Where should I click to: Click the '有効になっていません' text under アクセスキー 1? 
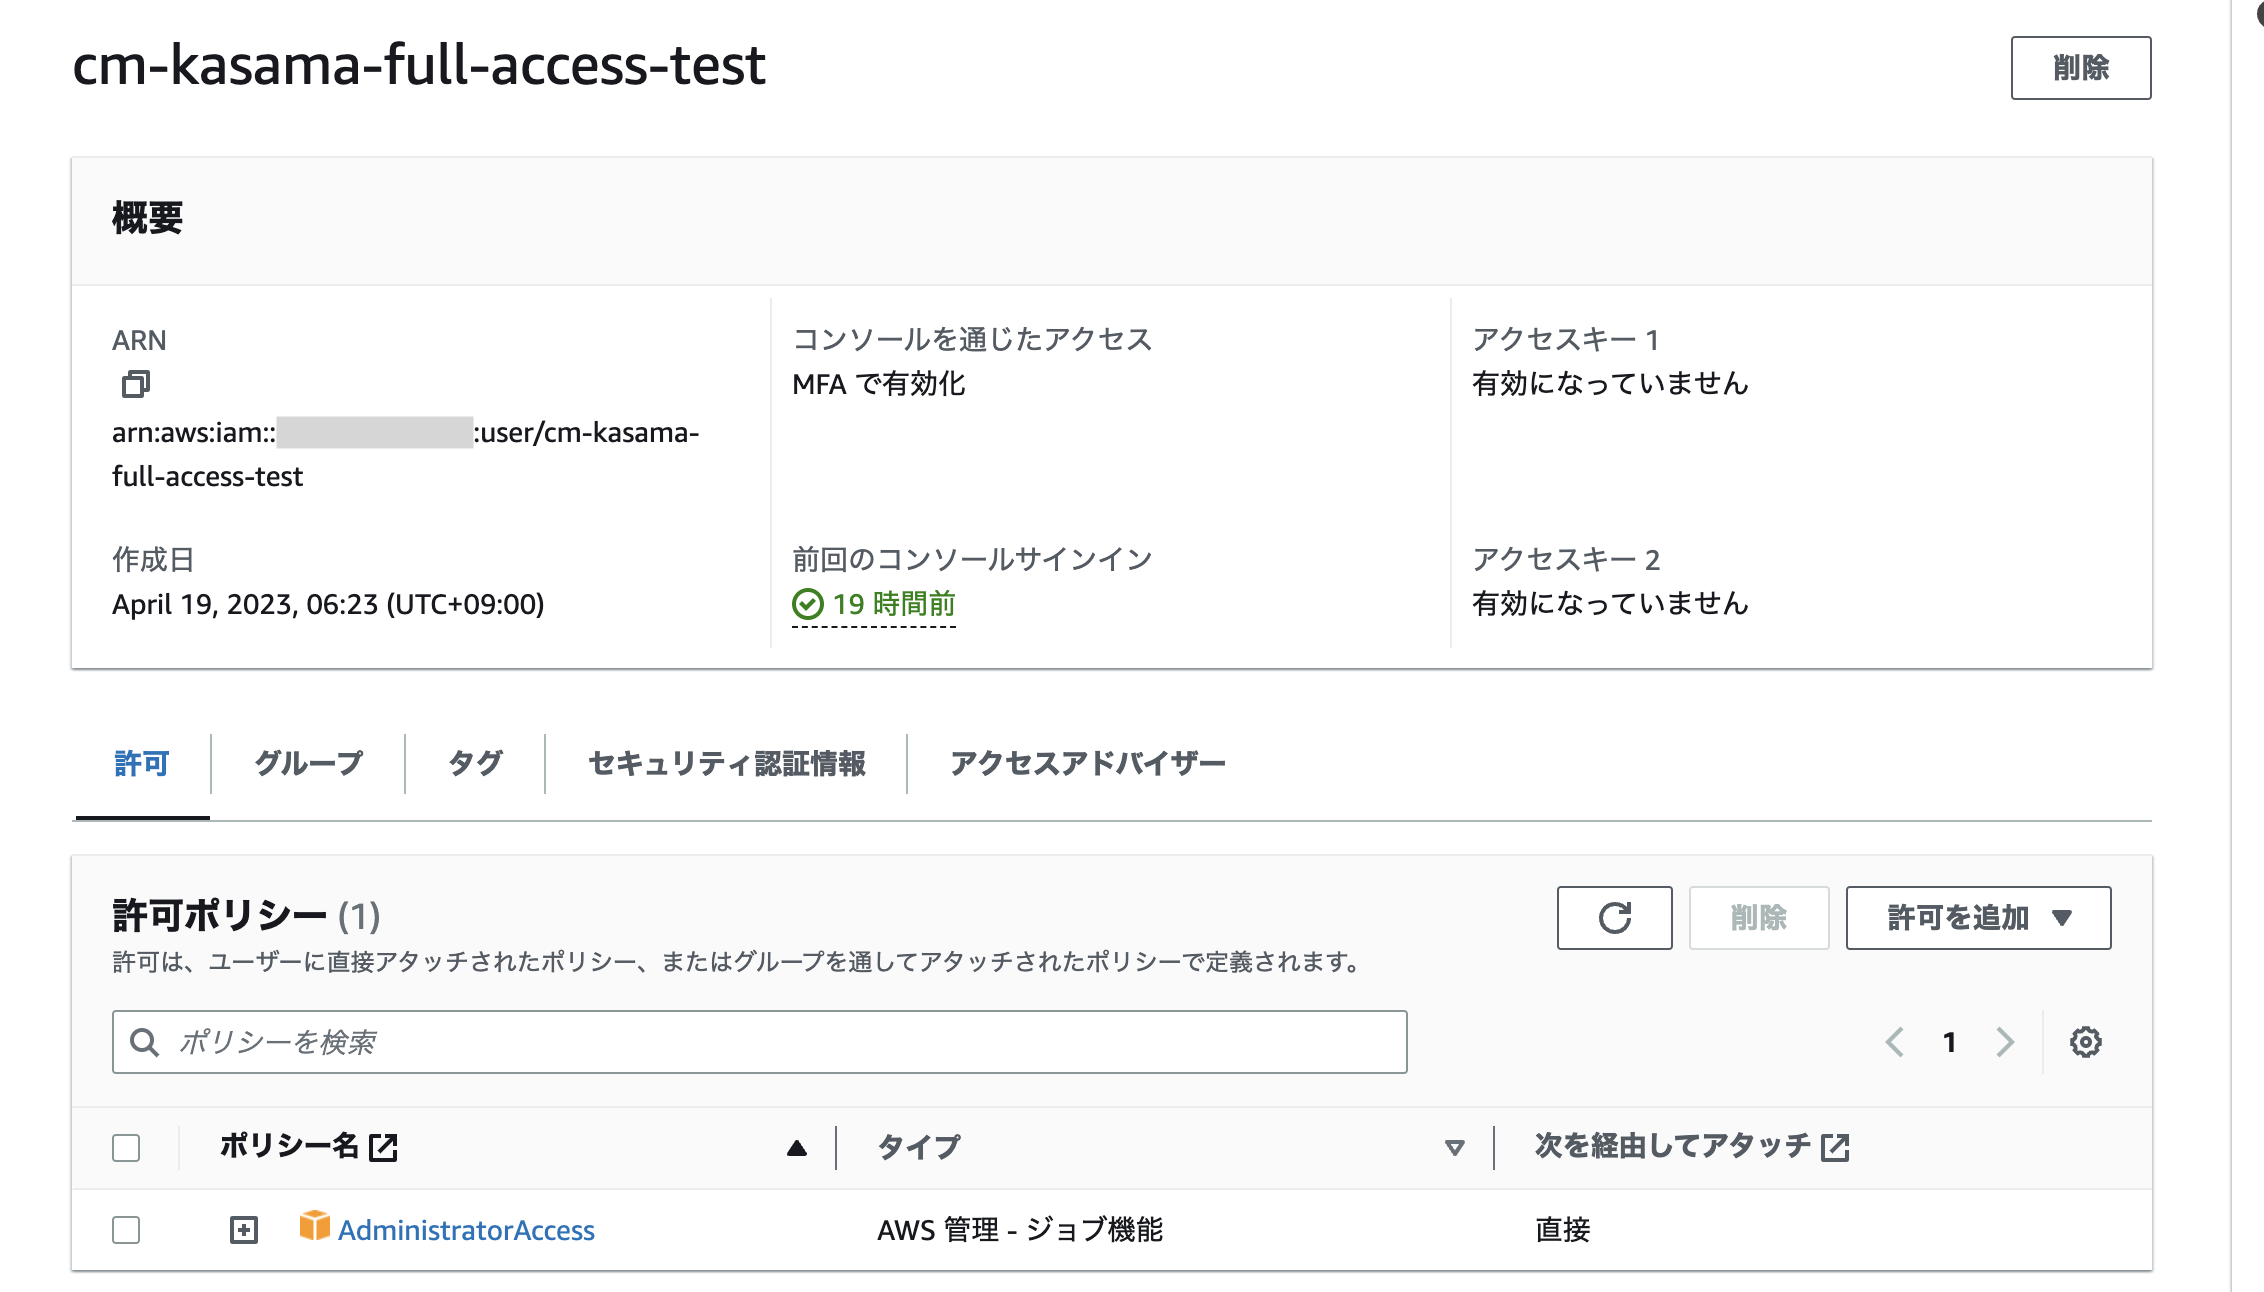click(x=1610, y=384)
